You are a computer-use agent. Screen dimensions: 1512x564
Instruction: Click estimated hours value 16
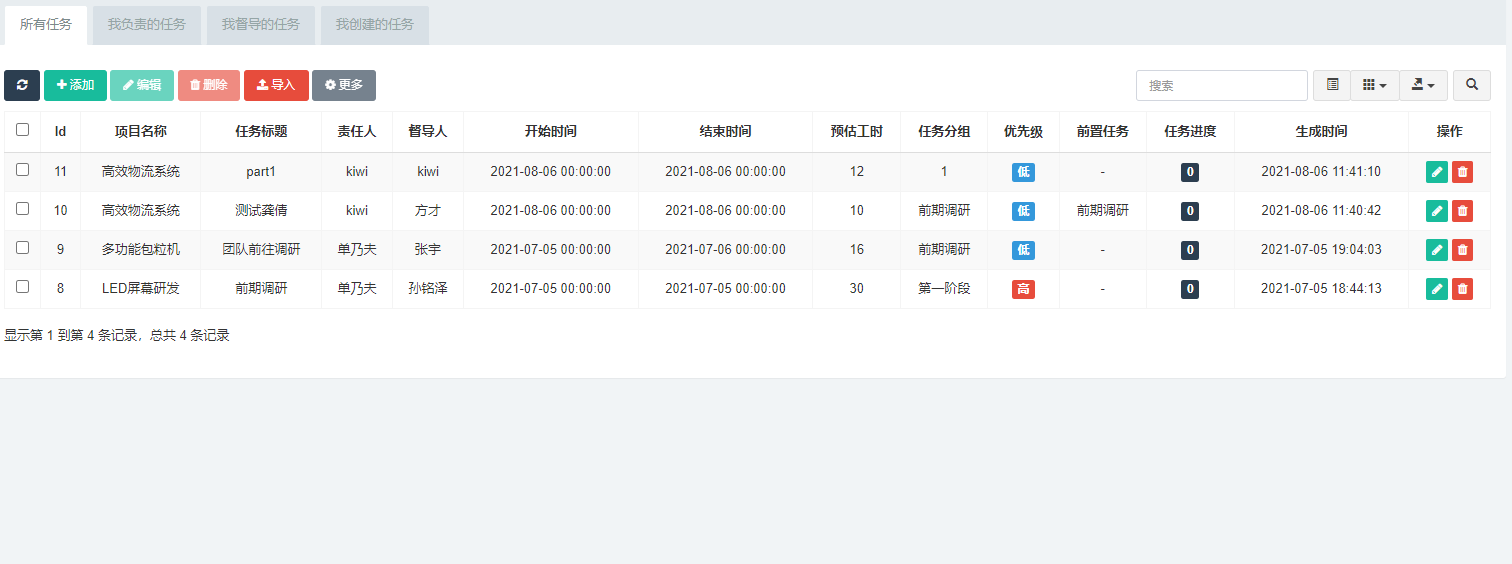[857, 249]
